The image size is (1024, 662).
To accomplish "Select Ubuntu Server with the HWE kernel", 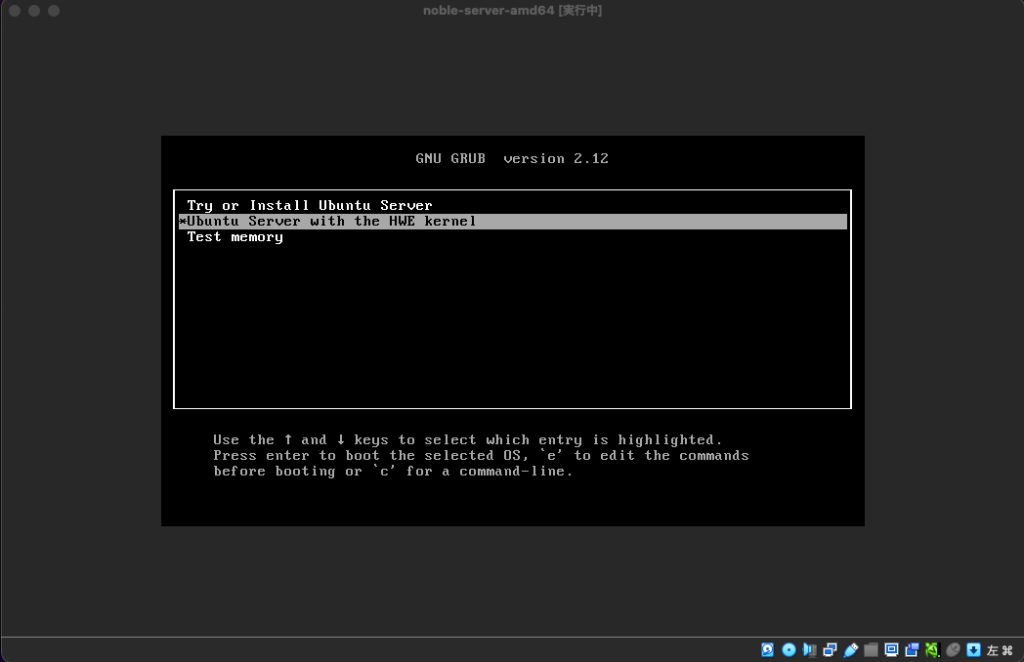I will pyautogui.click(x=513, y=221).
